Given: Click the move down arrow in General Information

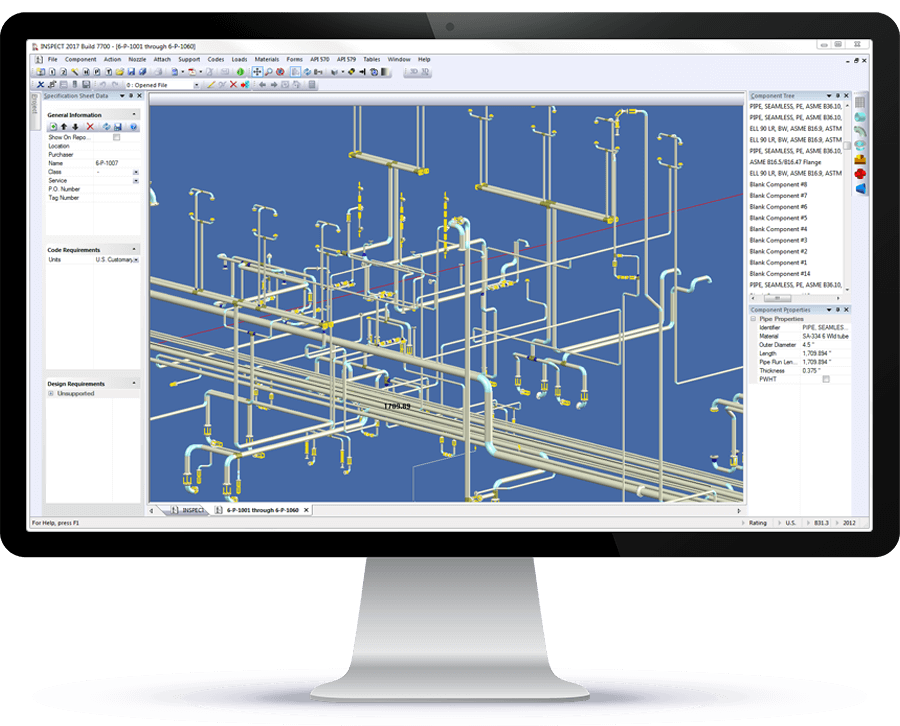Looking at the screenshot, I should [x=75, y=126].
